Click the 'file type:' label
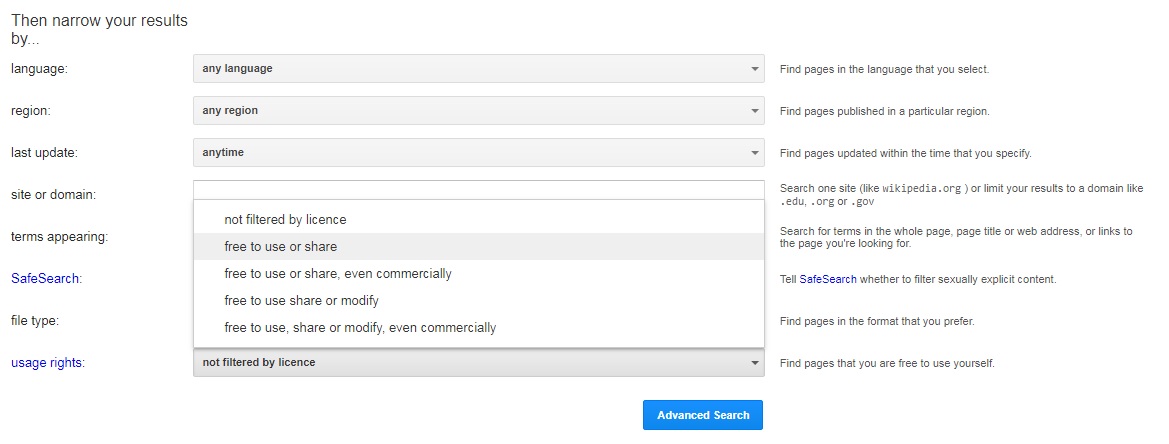1169x444 pixels. [35, 320]
